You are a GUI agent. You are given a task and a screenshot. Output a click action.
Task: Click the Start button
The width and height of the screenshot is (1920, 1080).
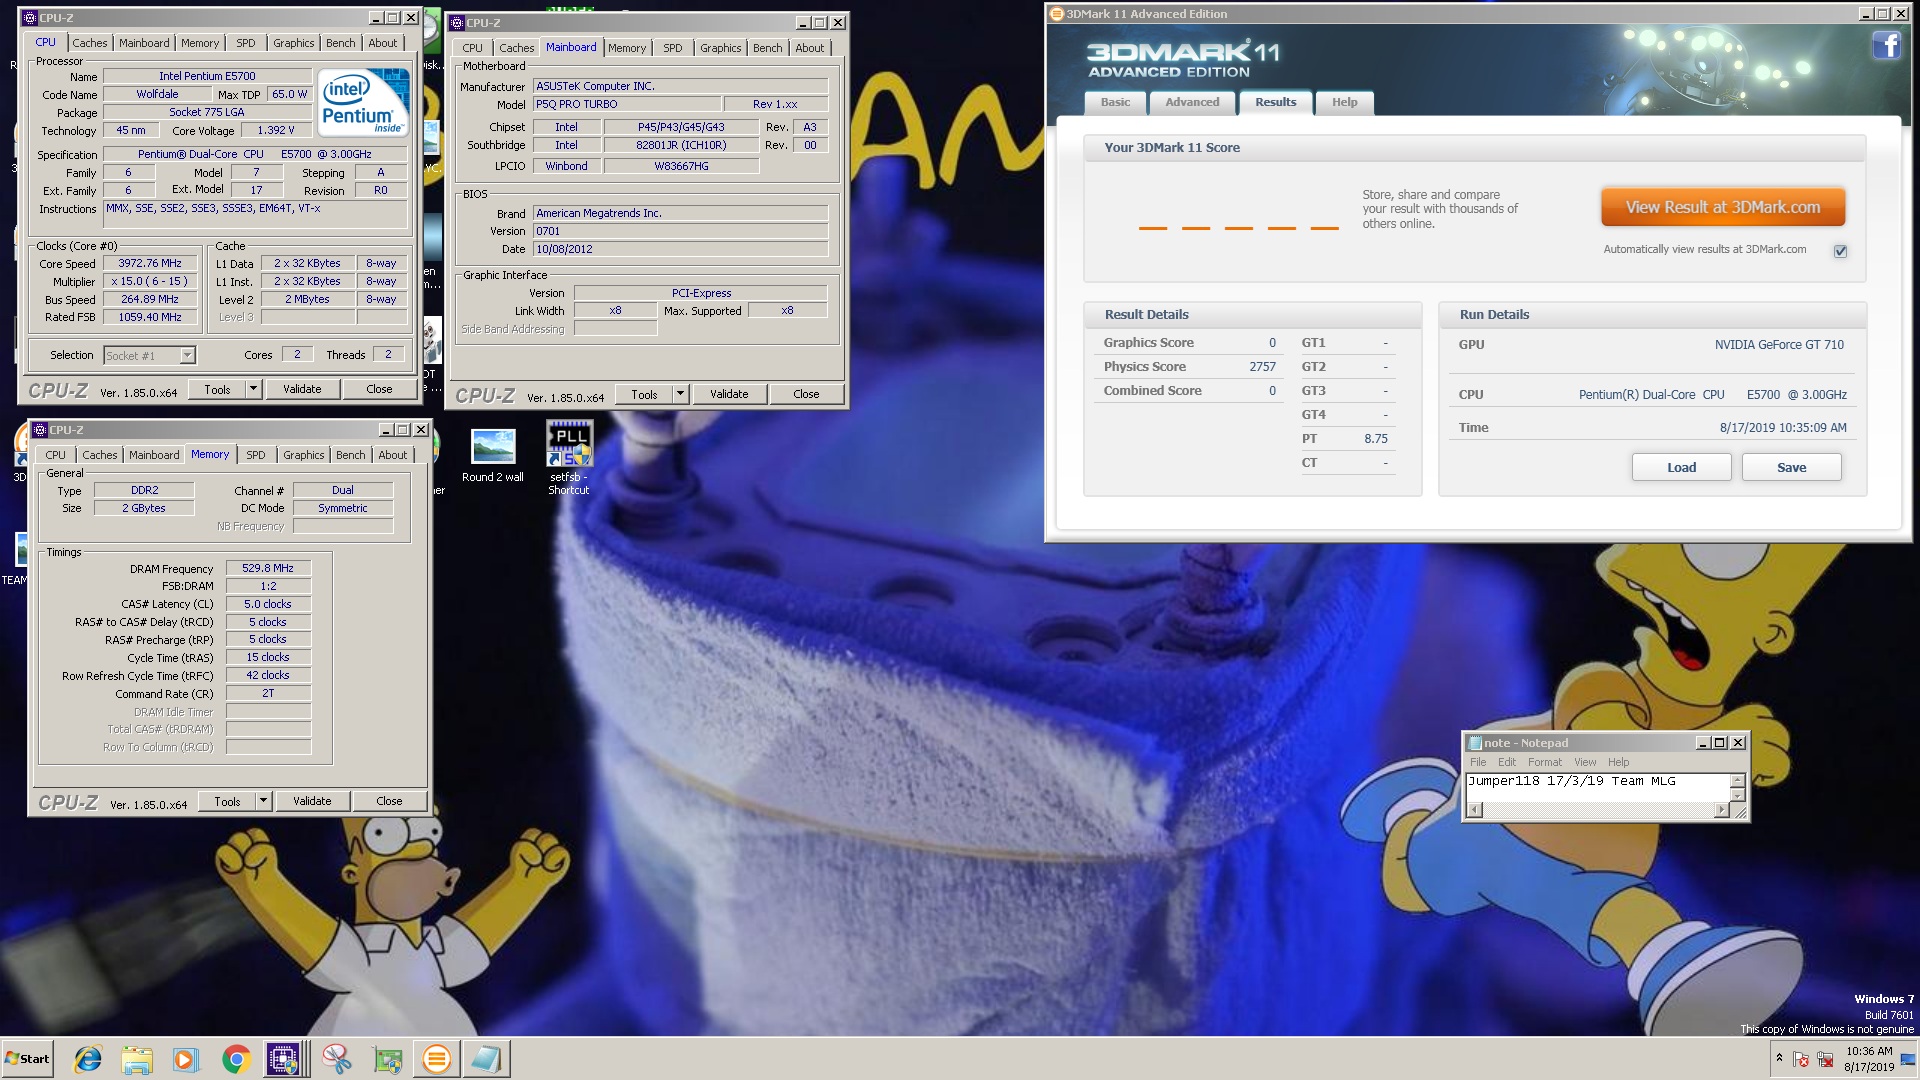coord(27,1059)
